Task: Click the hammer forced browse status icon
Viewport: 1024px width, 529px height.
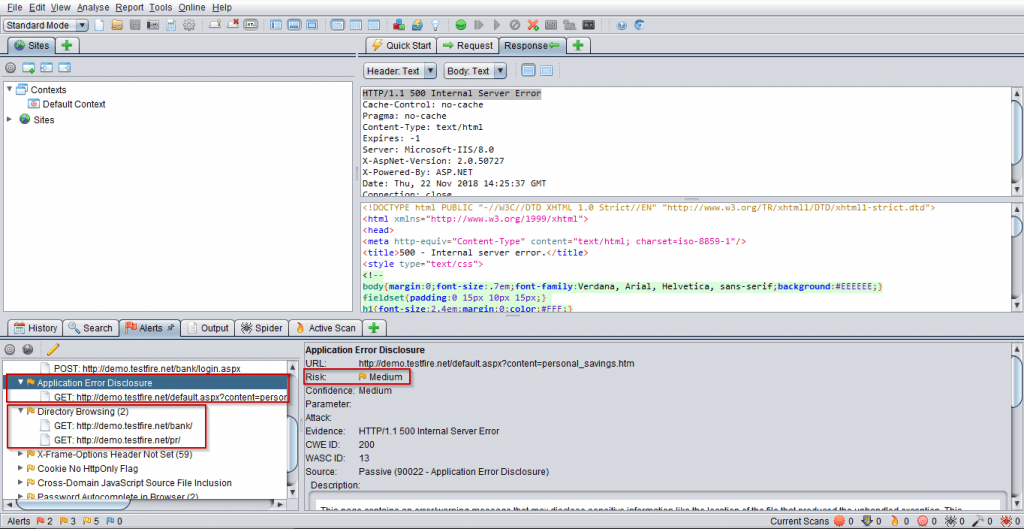Action: tap(978, 521)
